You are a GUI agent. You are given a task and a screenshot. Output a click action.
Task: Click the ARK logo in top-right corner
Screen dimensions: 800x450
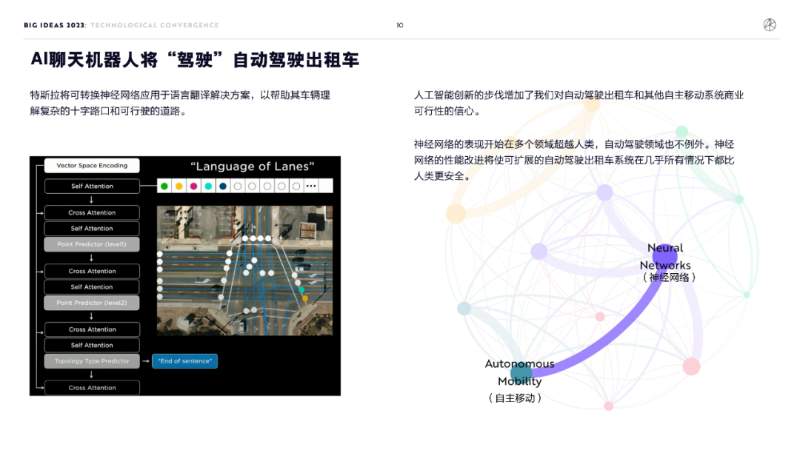click(768, 25)
